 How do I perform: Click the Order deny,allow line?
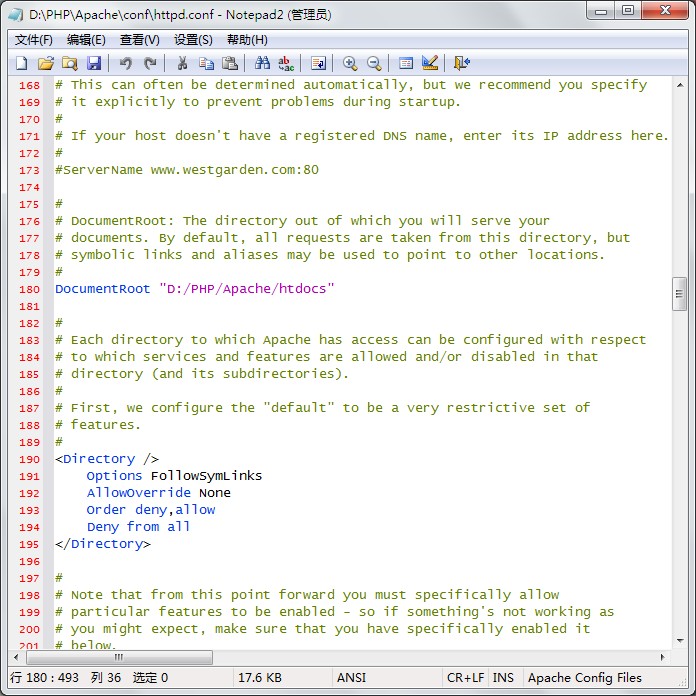click(x=151, y=510)
